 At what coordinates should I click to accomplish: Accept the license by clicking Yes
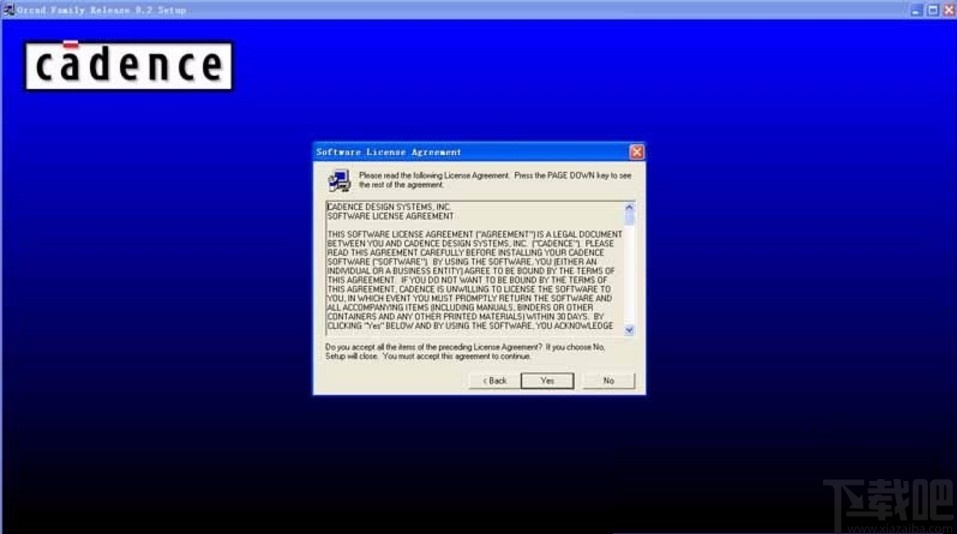pyautogui.click(x=547, y=381)
